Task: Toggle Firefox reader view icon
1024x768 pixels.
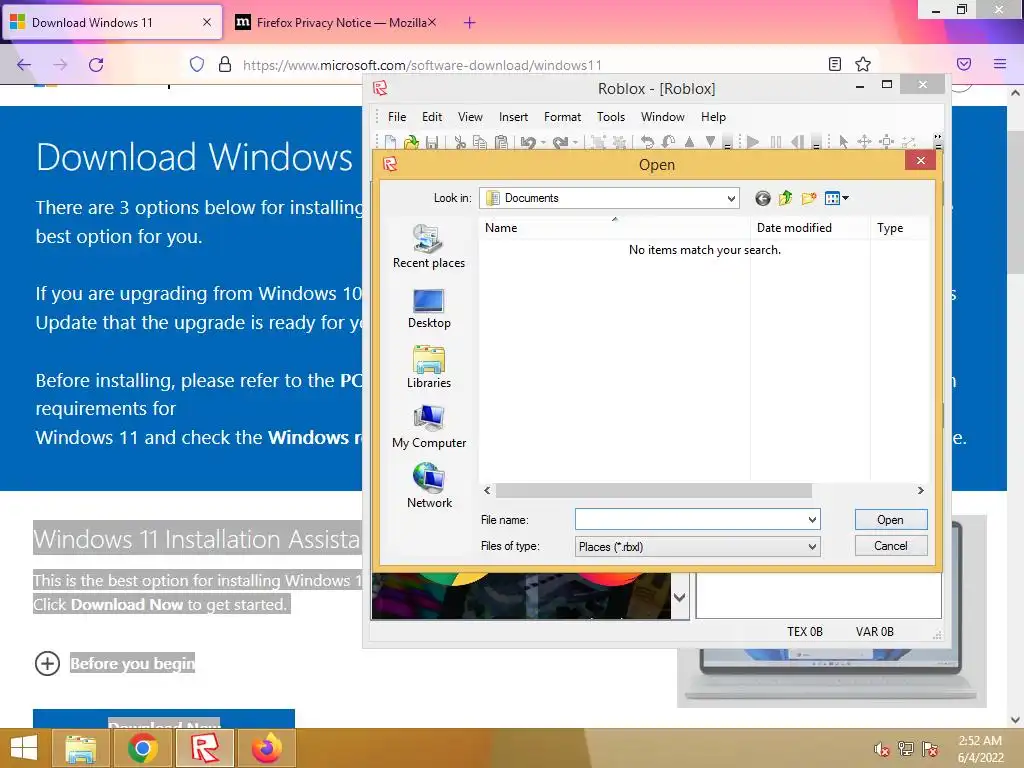Action: coord(835,64)
